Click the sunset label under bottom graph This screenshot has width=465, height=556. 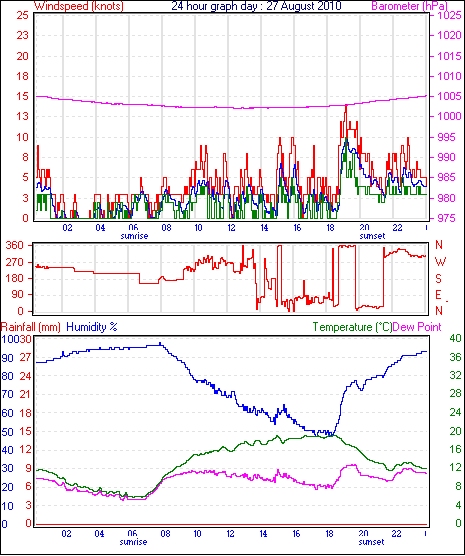[x=371, y=542]
